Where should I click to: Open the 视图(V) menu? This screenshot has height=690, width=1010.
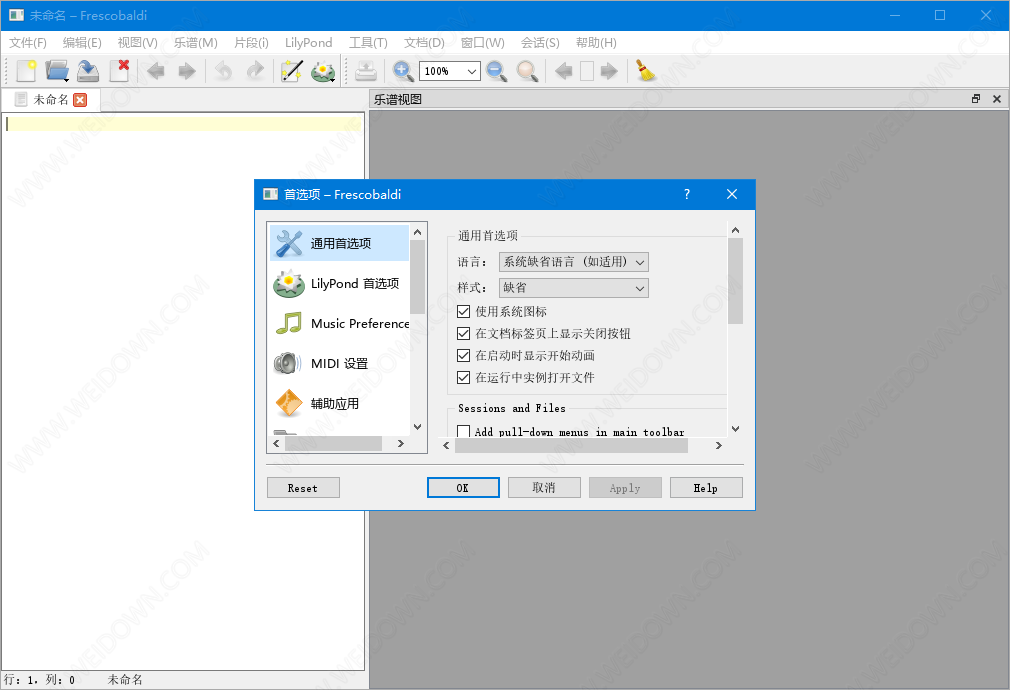[x=137, y=43]
